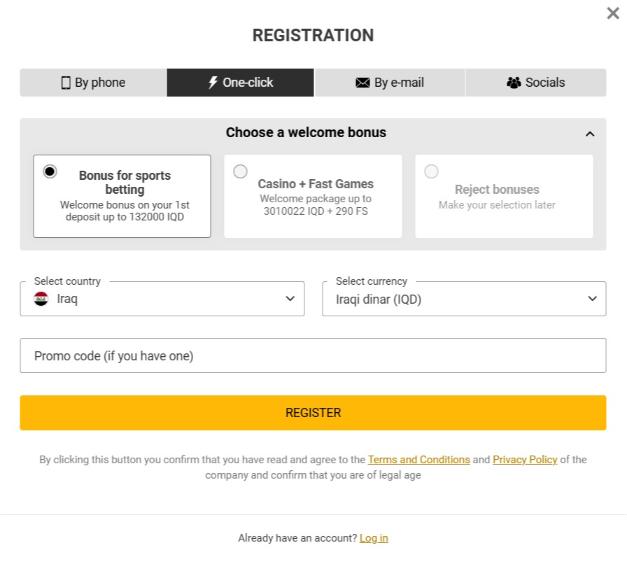The height and width of the screenshot is (564, 627).
Task: Click the people icon for Socials
Action: 514,83
